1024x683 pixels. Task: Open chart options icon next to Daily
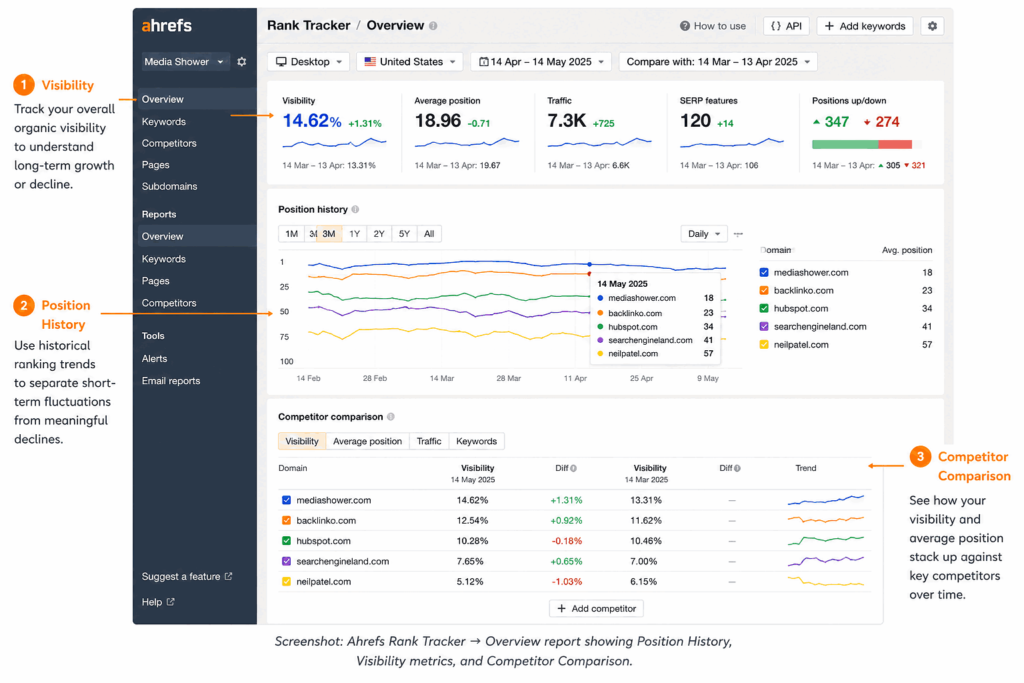(738, 234)
